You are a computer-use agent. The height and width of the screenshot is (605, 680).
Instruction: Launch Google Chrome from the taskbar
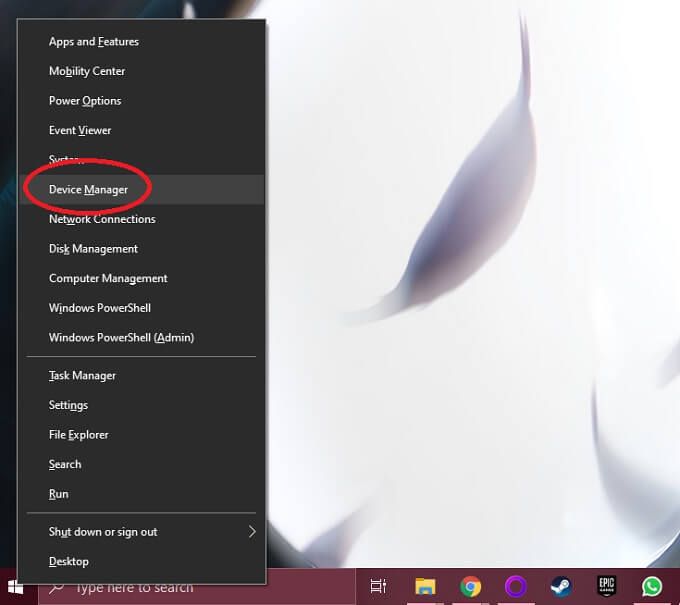click(471, 587)
